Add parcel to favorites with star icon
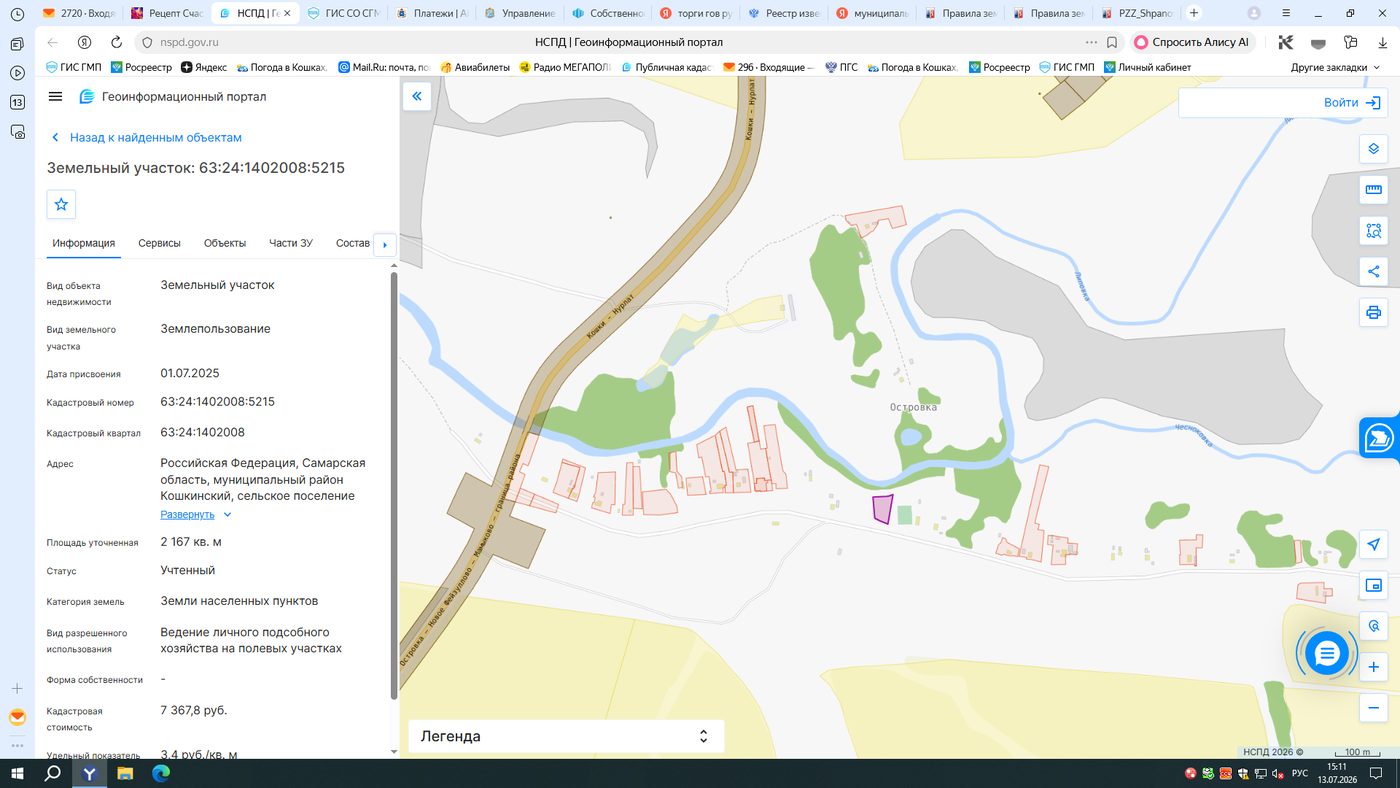1400x788 pixels. [61, 204]
